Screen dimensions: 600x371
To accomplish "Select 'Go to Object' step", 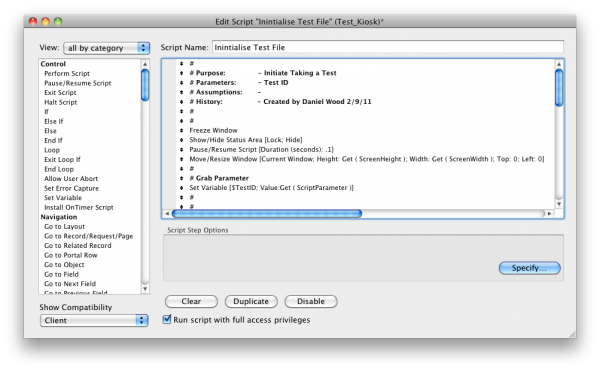I will tap(64, 265).
